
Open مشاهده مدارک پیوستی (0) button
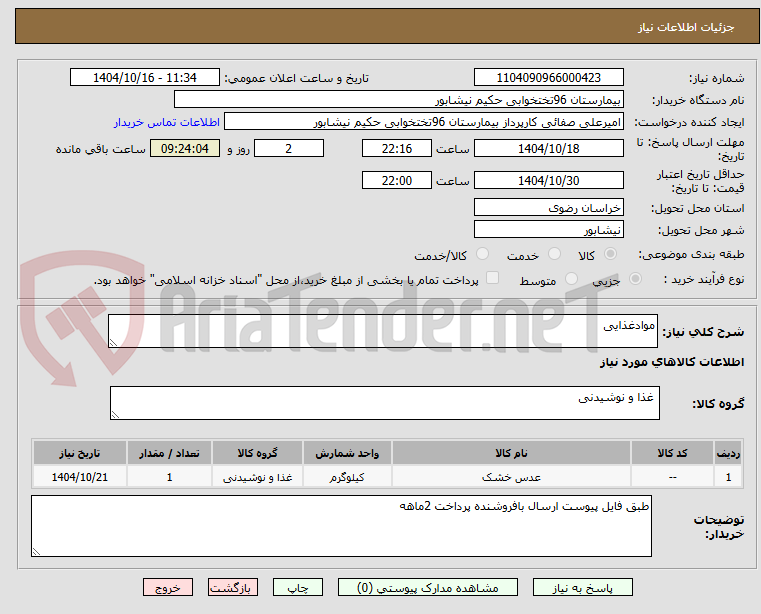[428, 587]
